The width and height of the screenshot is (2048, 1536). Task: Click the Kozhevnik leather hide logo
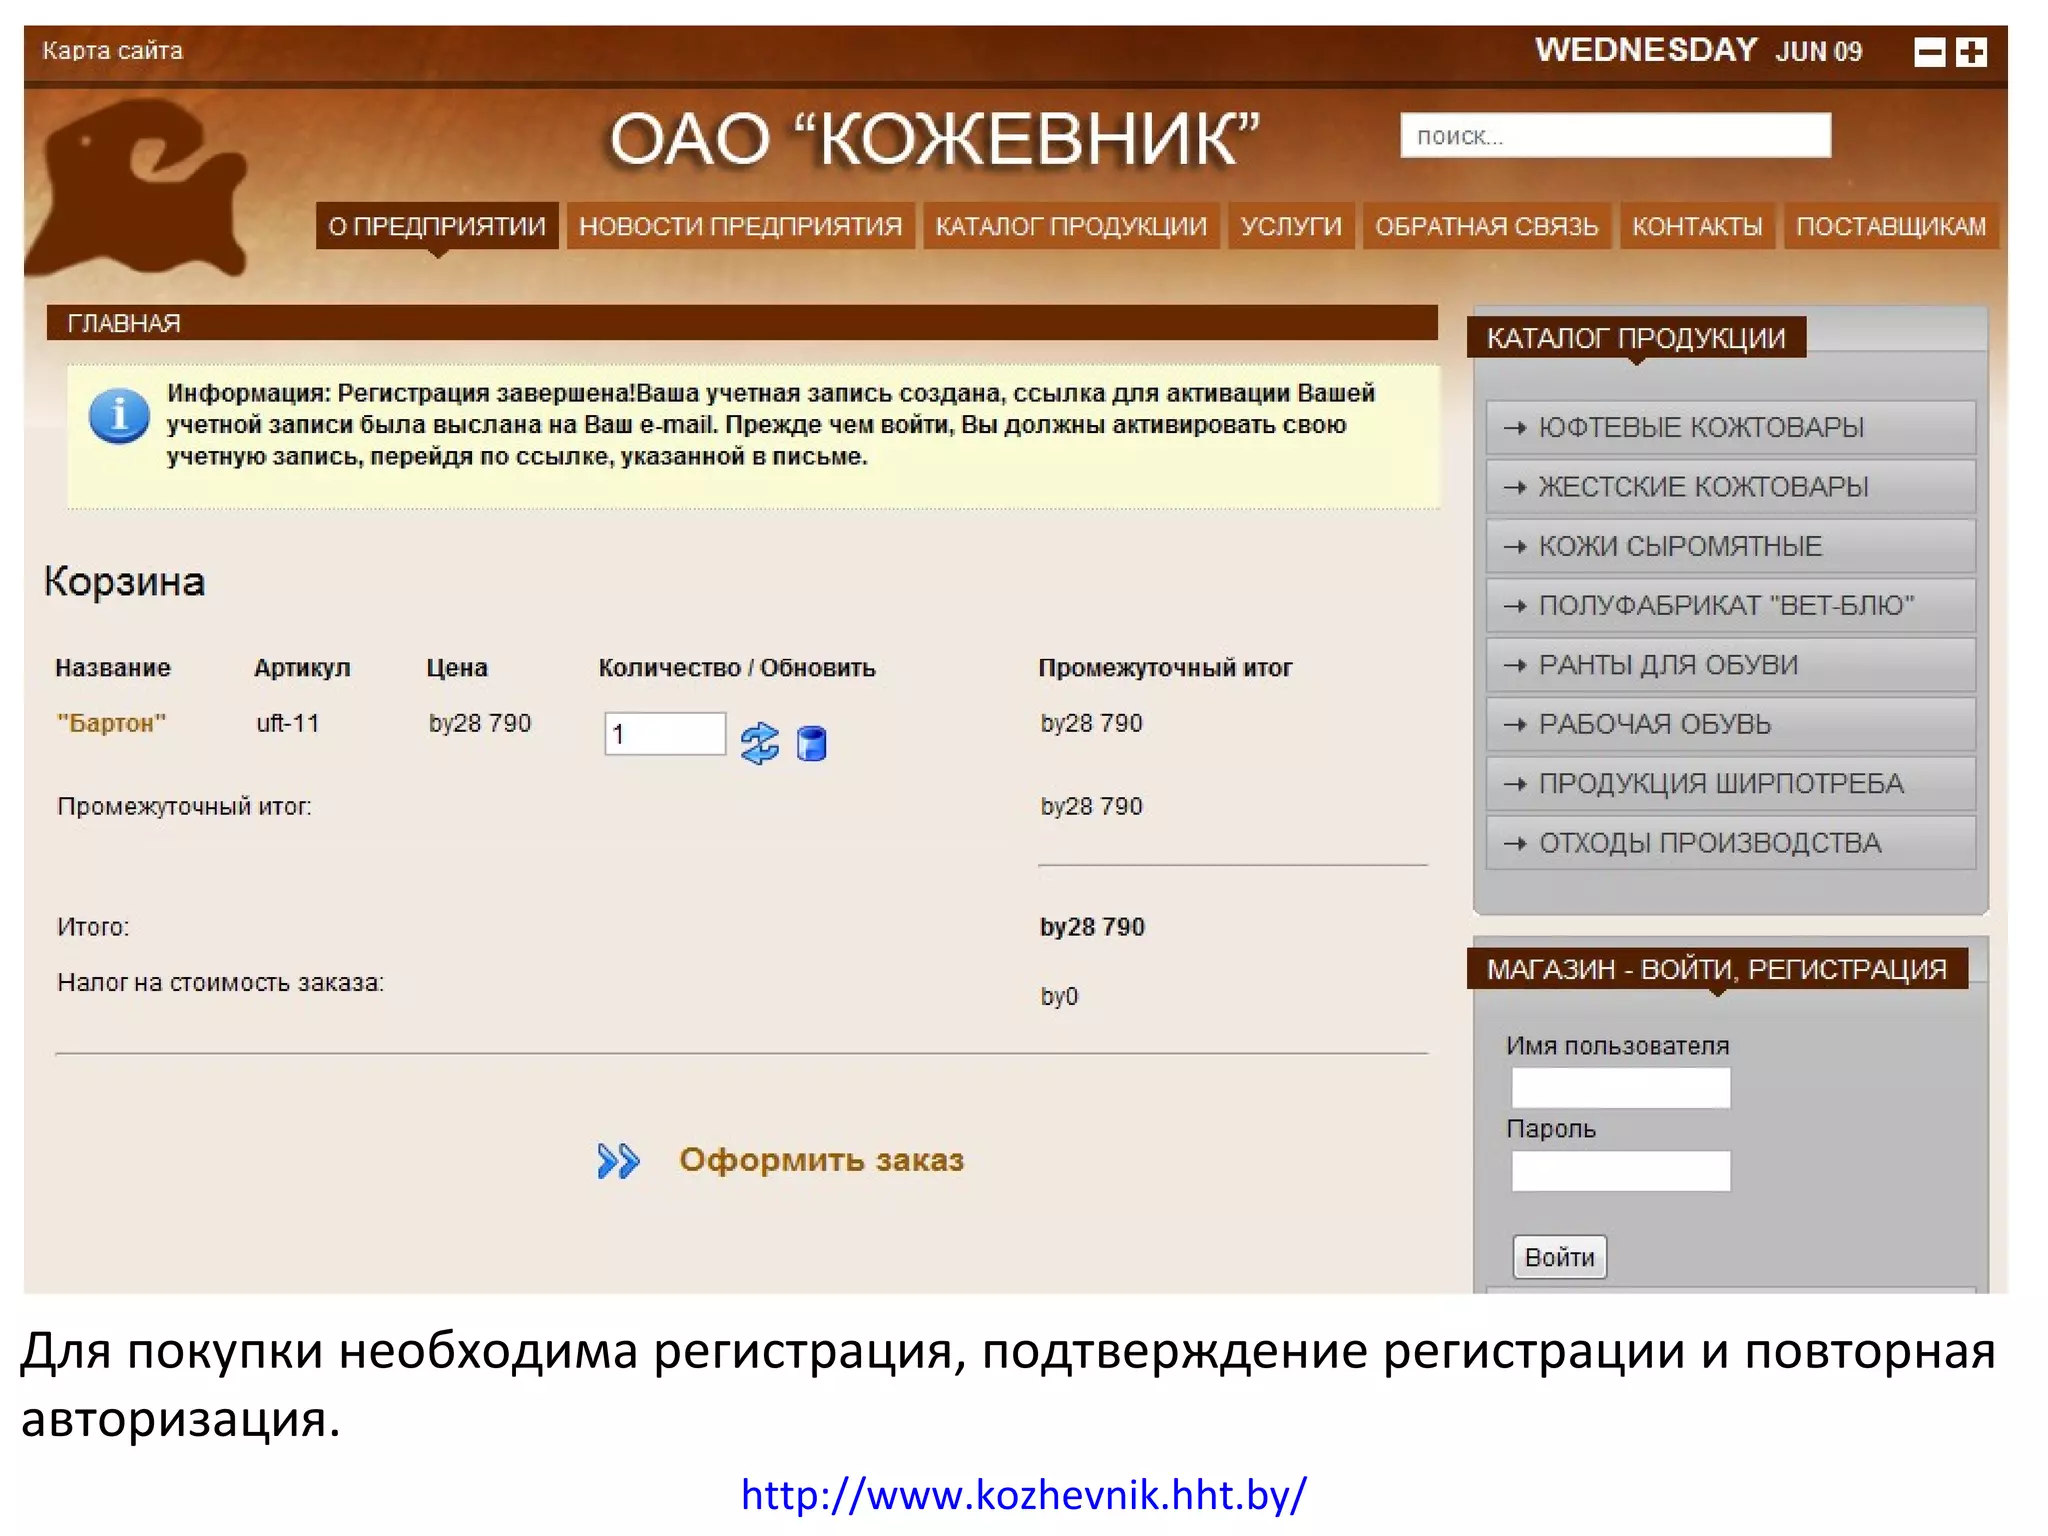tap(137, 190)
